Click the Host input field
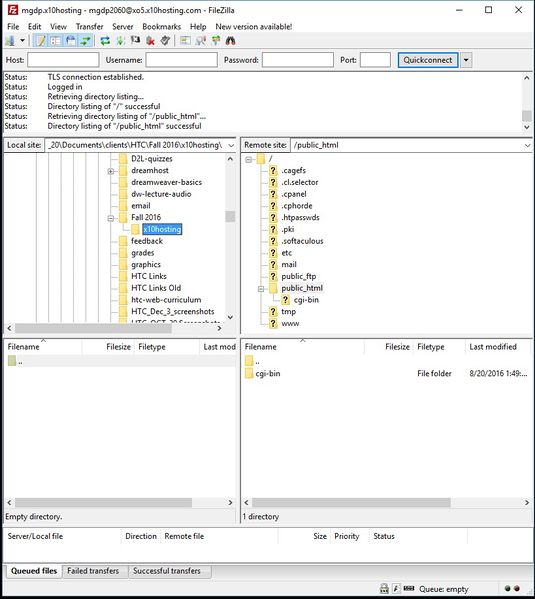This screenshot has width=535, height=599. tap(63, 60)
